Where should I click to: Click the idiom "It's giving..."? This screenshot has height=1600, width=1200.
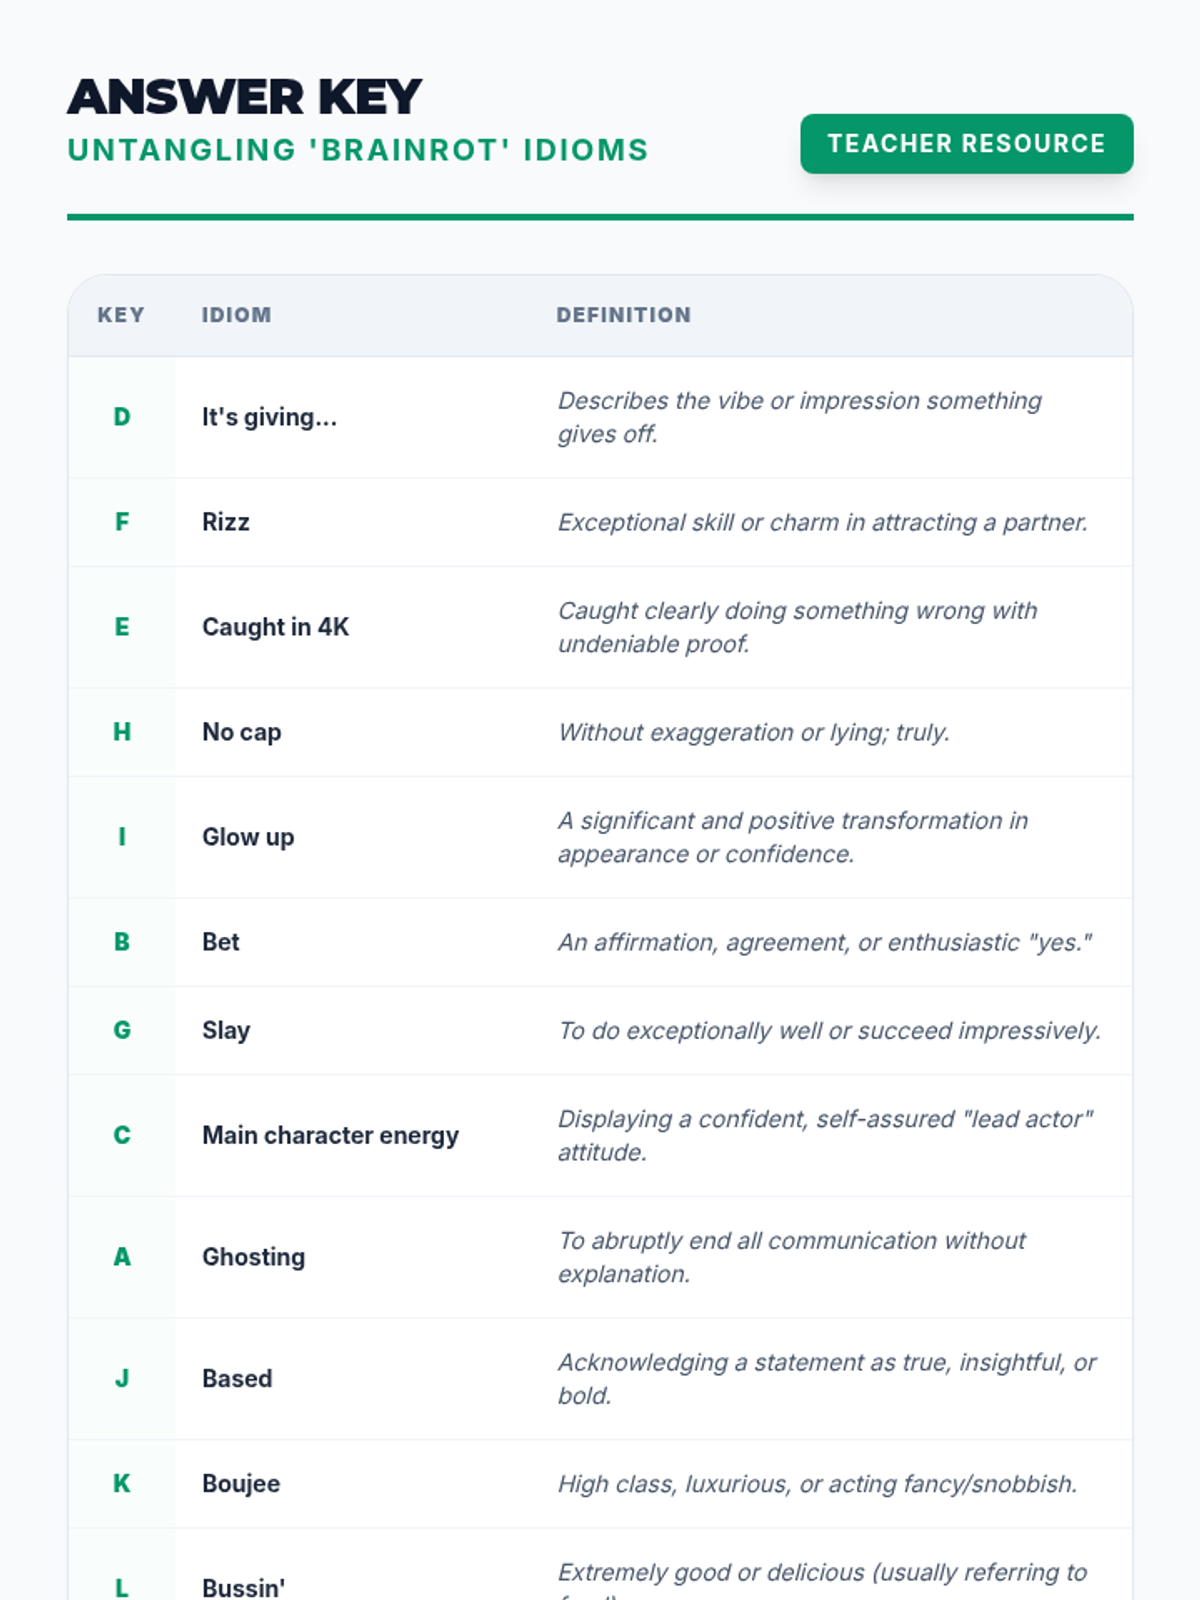[x=269, y=417]
